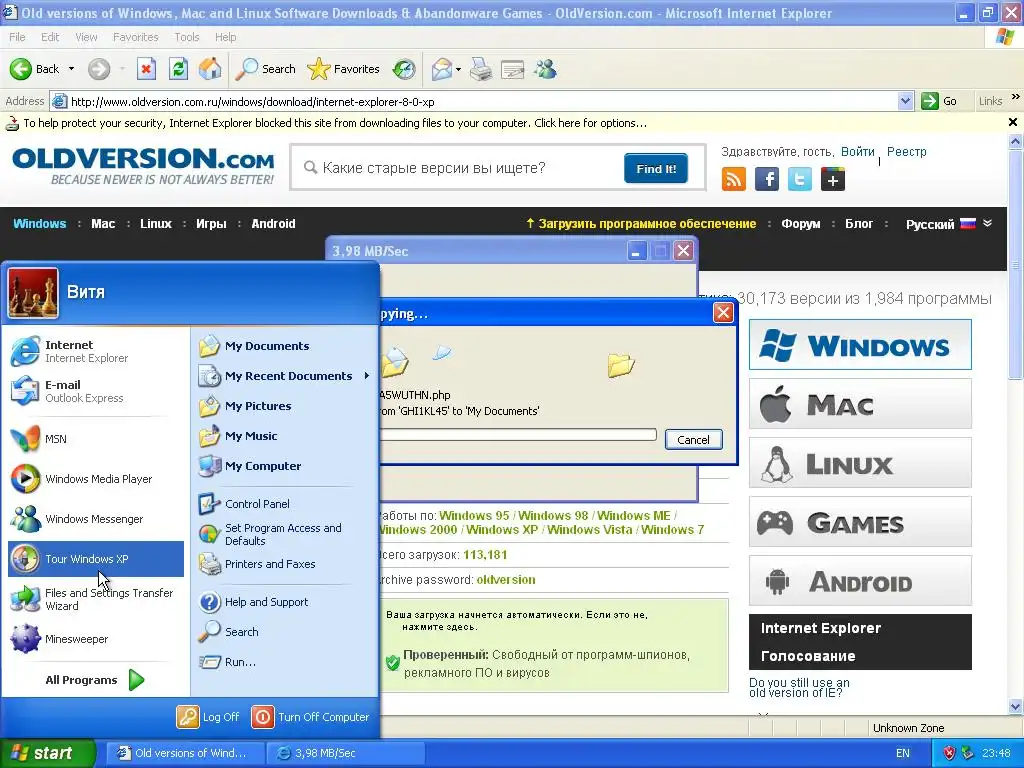Open My Music folder
The width and height of the screenshot is (1024, 768).
[284, 436]
